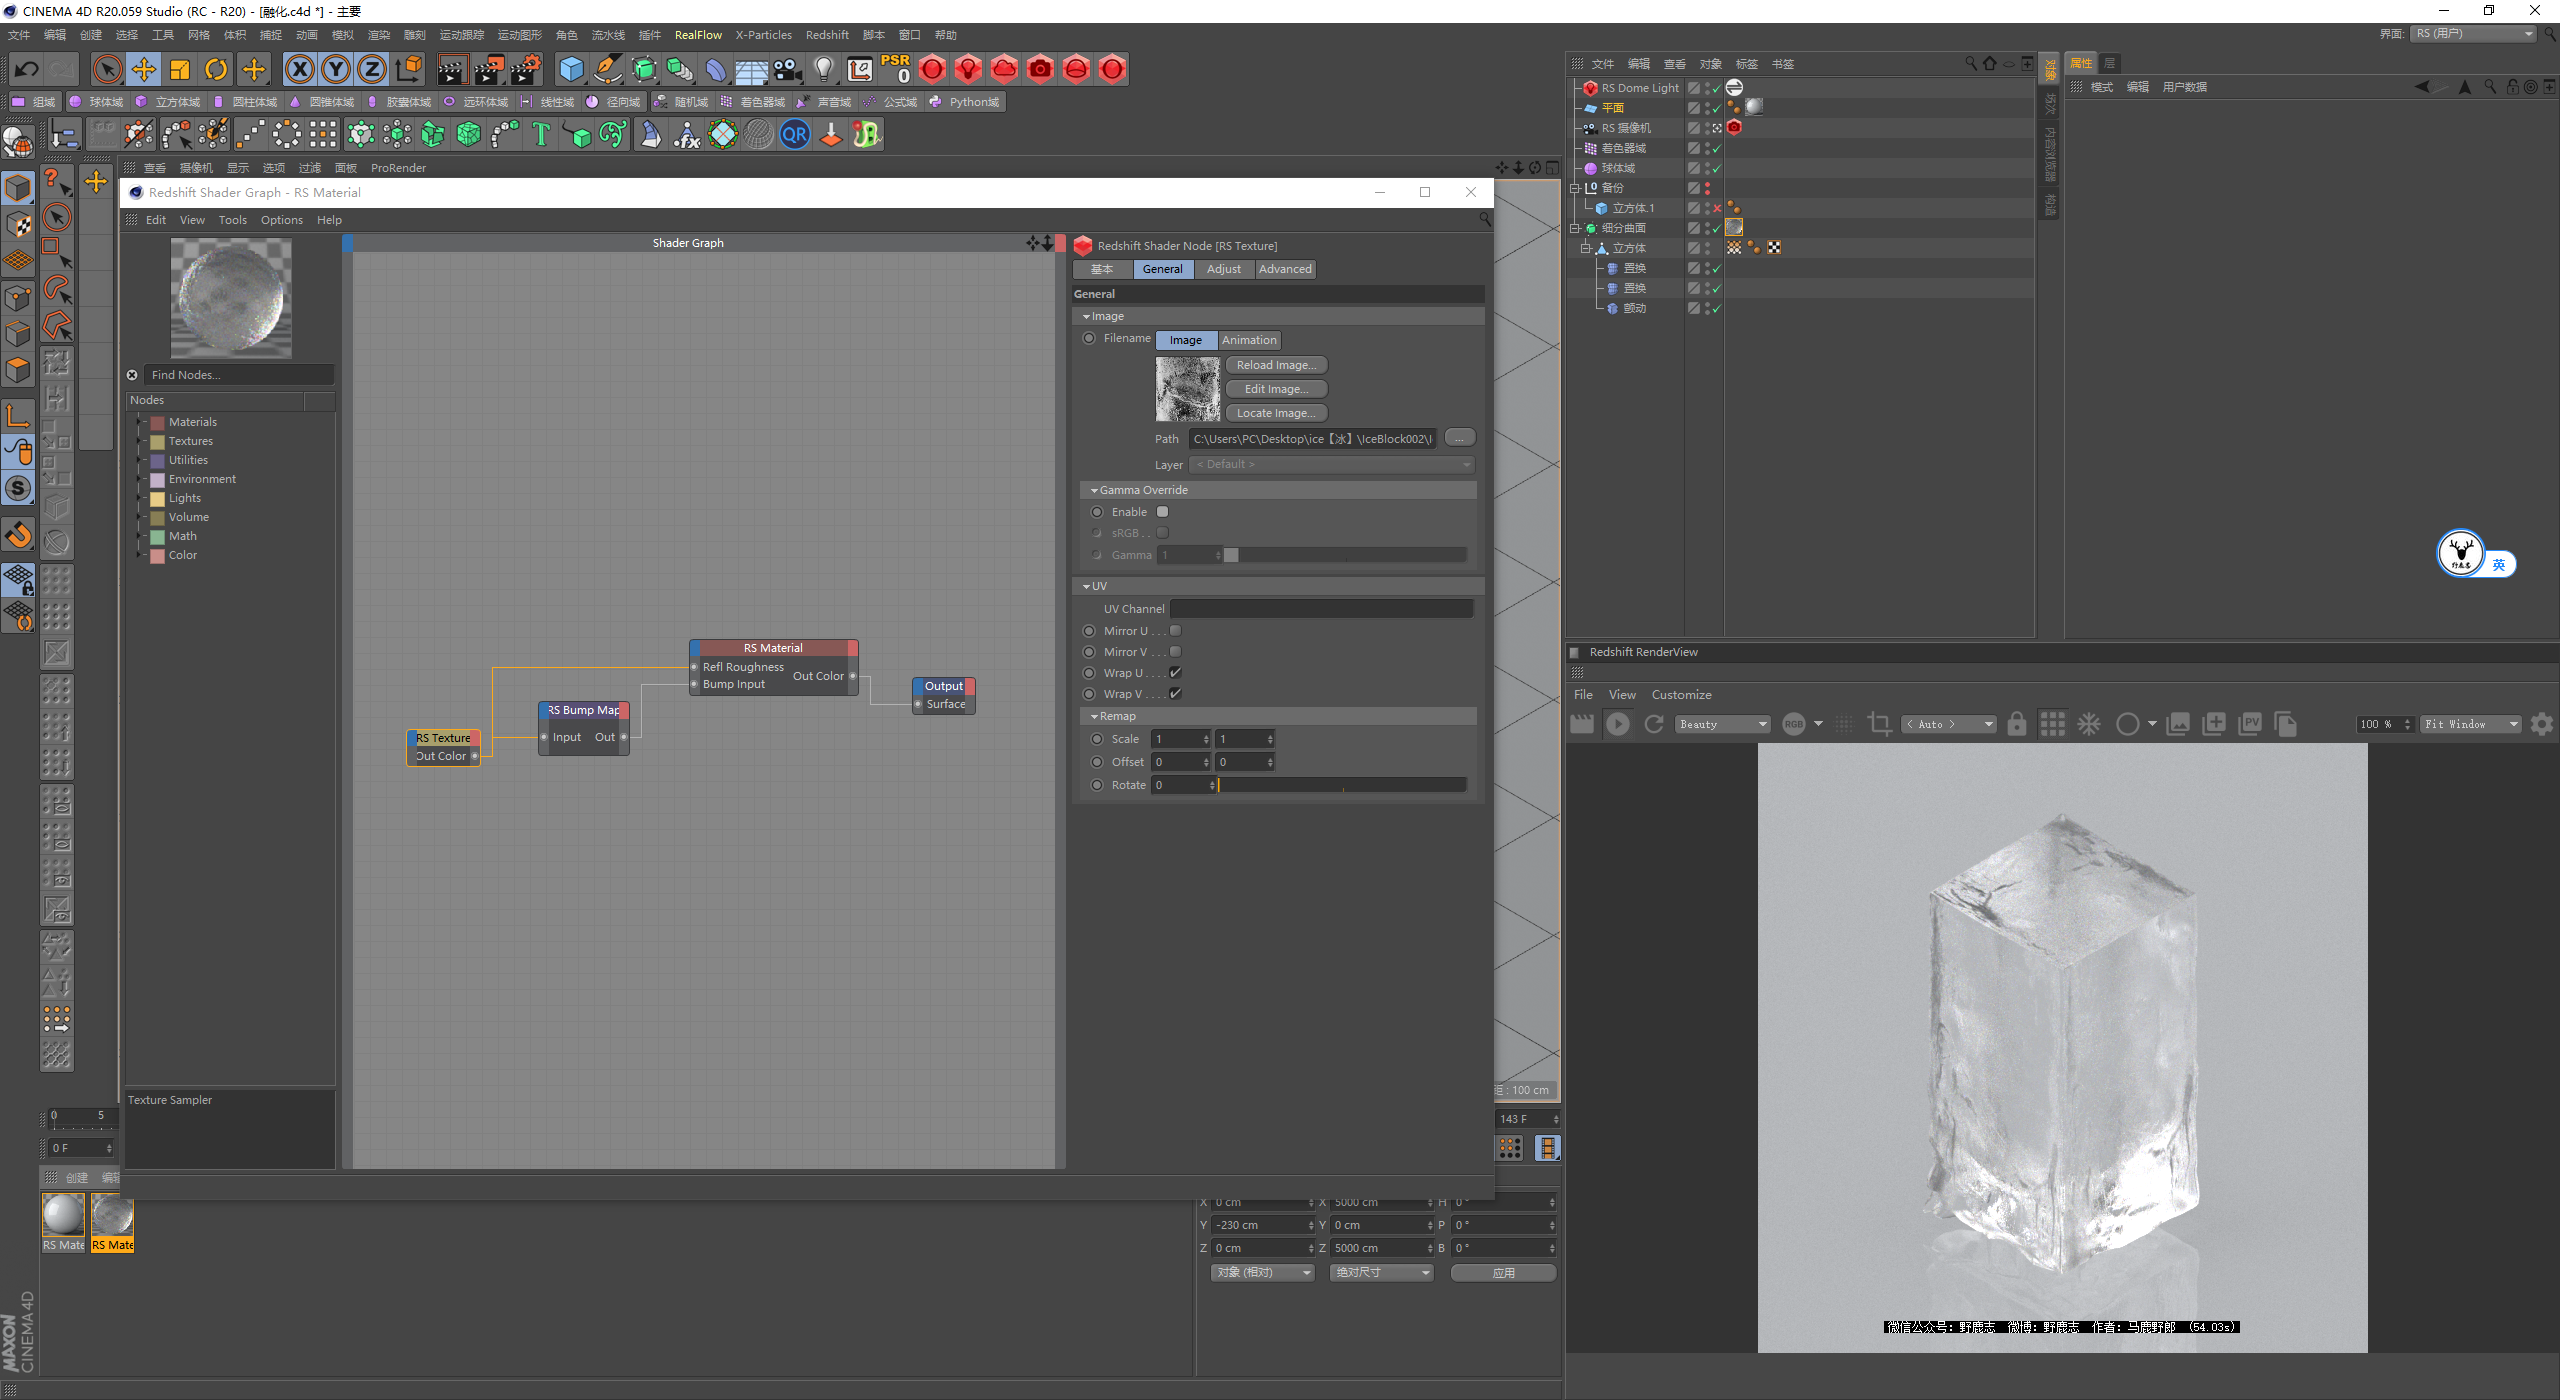Open the Fit Window dropdown
Image resolution: width=2560 pixels, height=1400 pixels.
coord(2470,724)
